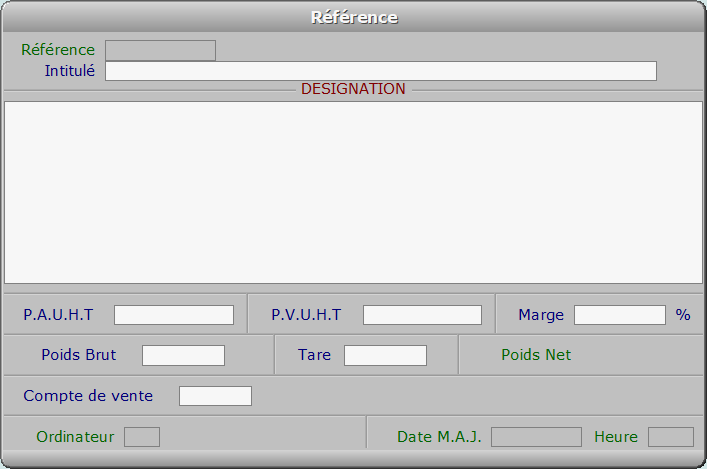Click the P.V.U.H.T label
This screenshot has width=707, height=469.
click(x=306, y=315)
